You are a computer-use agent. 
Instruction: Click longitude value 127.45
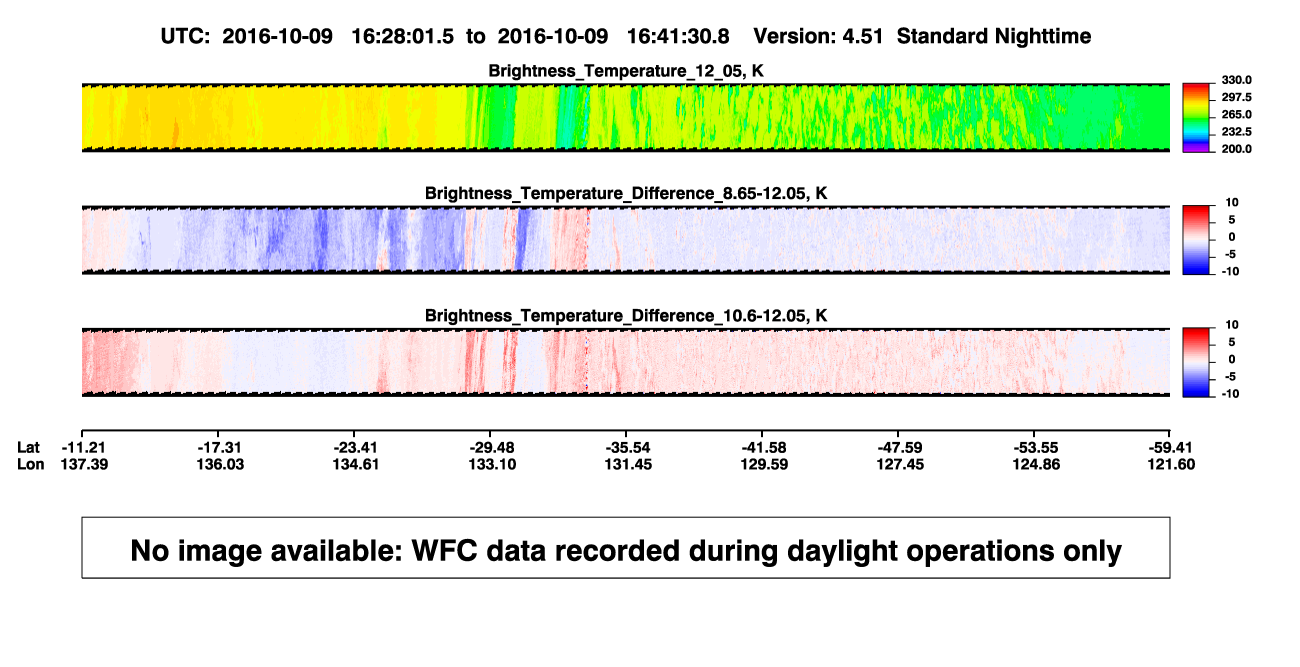pos(902,464)
